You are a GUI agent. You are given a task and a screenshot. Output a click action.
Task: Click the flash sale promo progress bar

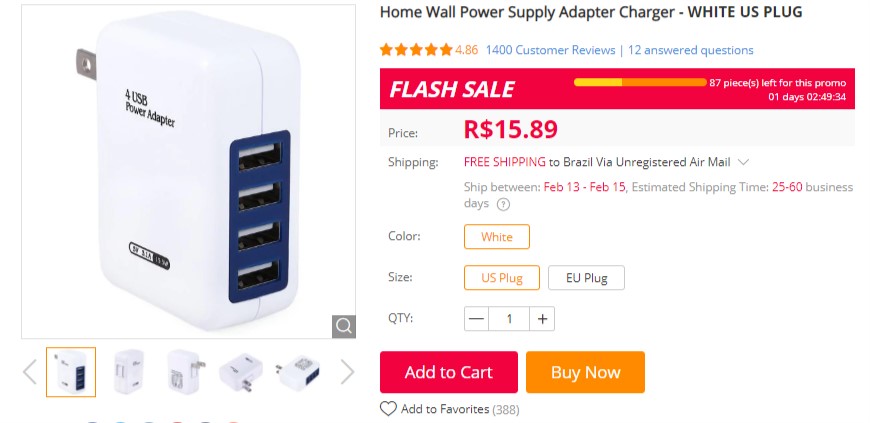(640, 83)
